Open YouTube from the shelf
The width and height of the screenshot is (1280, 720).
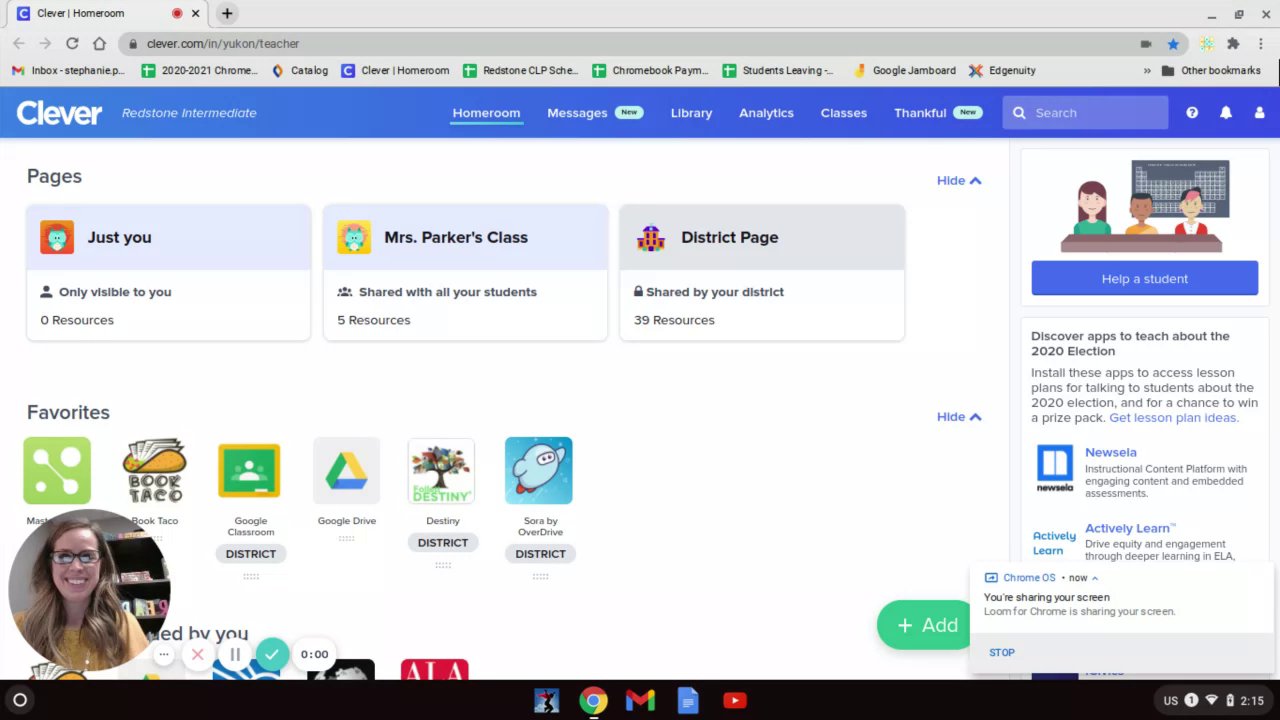tap(734, 700)
